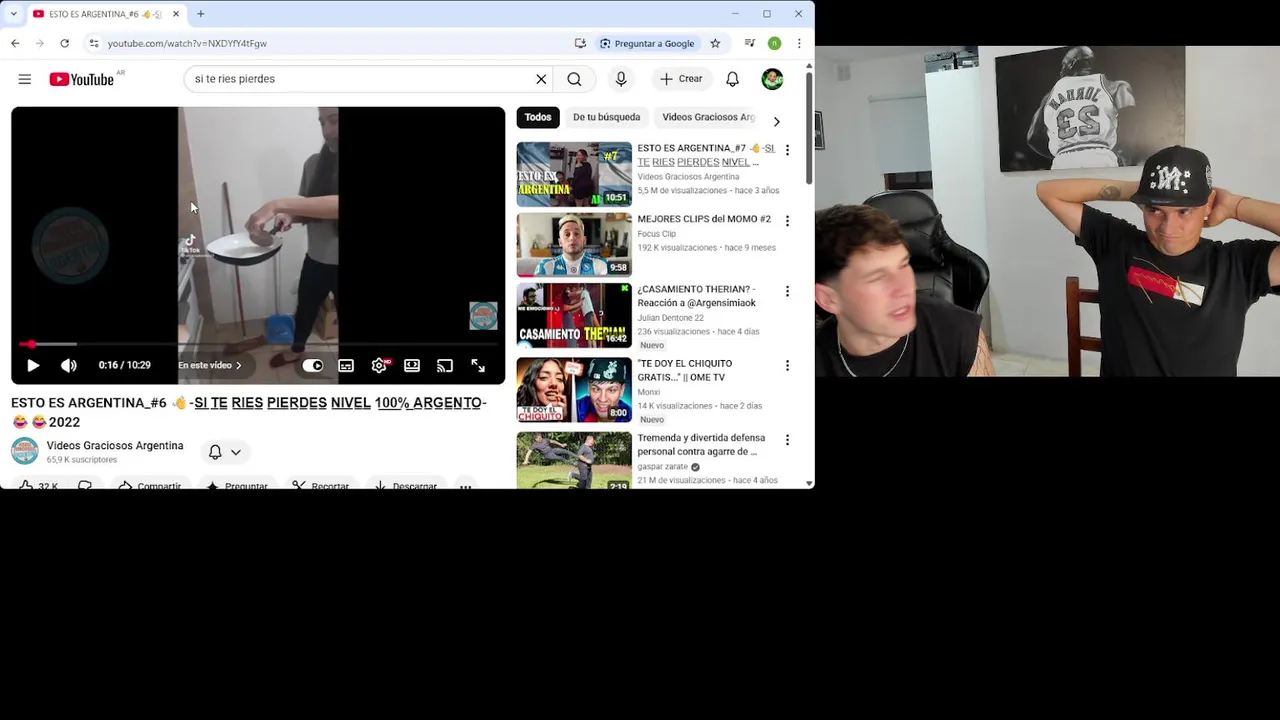The width and height of the screenshot is (1280, 720).
Task: Seek on the video progress bar
Action: coord(258,344)
